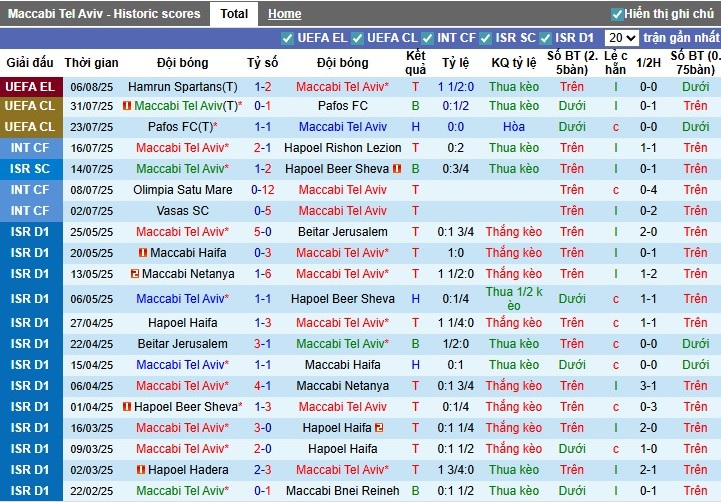Click the 5-0 score versus Beitar Jerusalem
The image size is (721, 502).
click(x=263, y=232)
